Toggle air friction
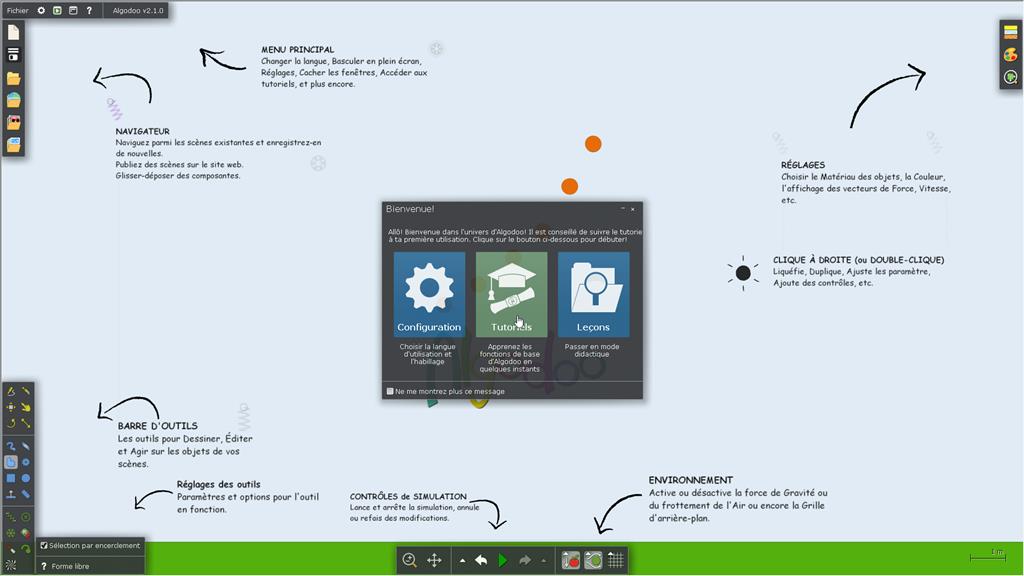The width and height of the screenshot is (1024, 576). (x=593, y=560)
